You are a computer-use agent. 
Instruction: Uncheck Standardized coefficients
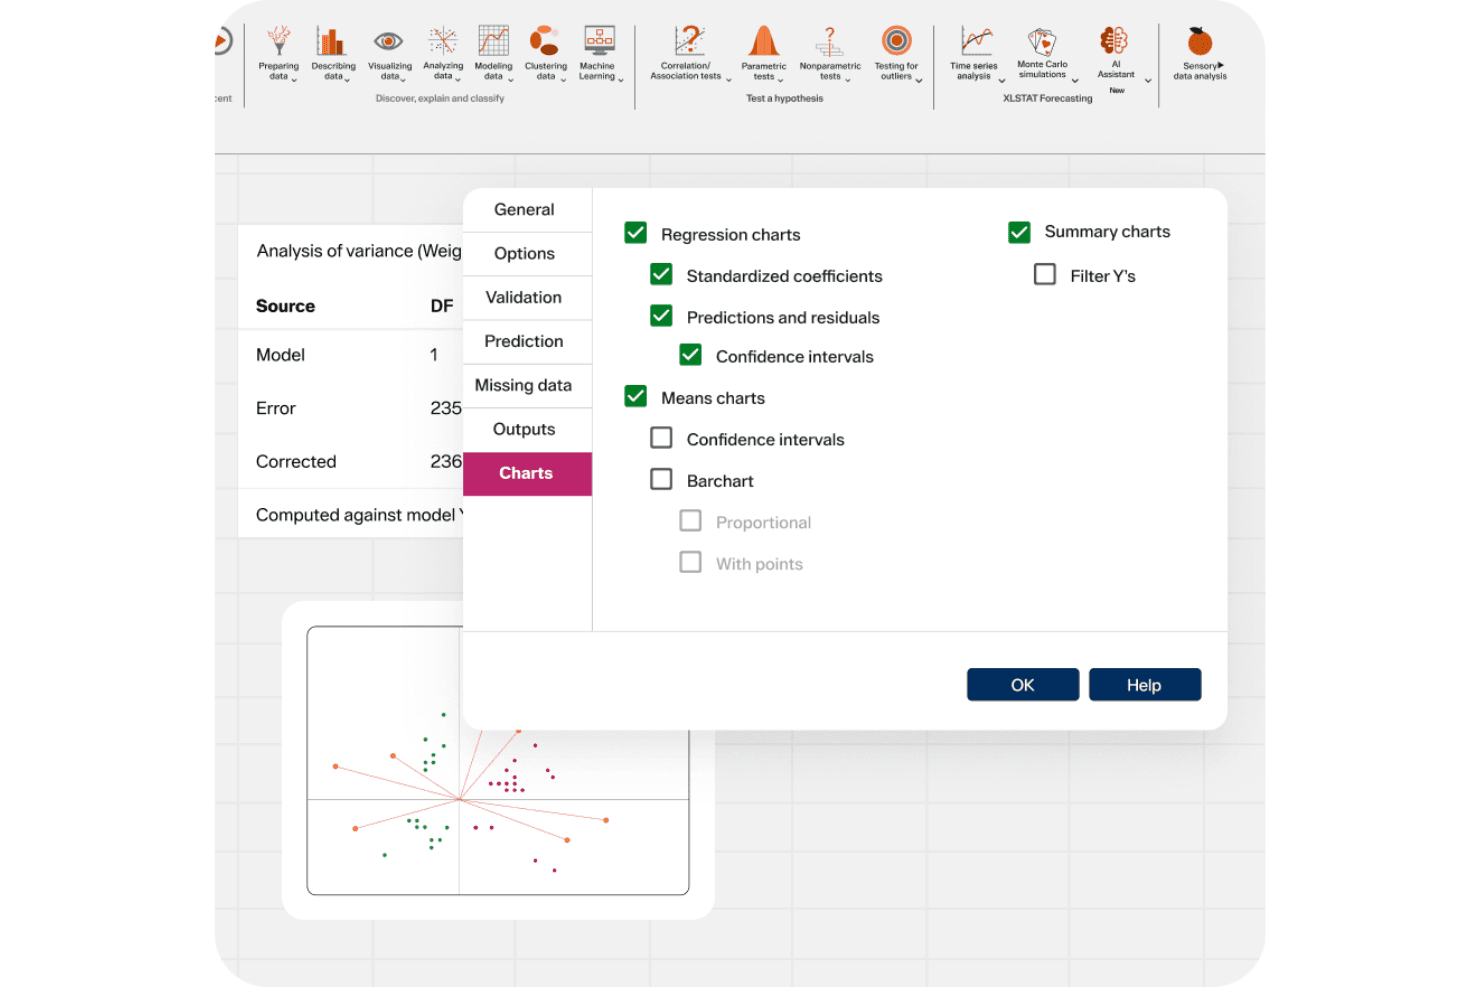tap(661, 274)
